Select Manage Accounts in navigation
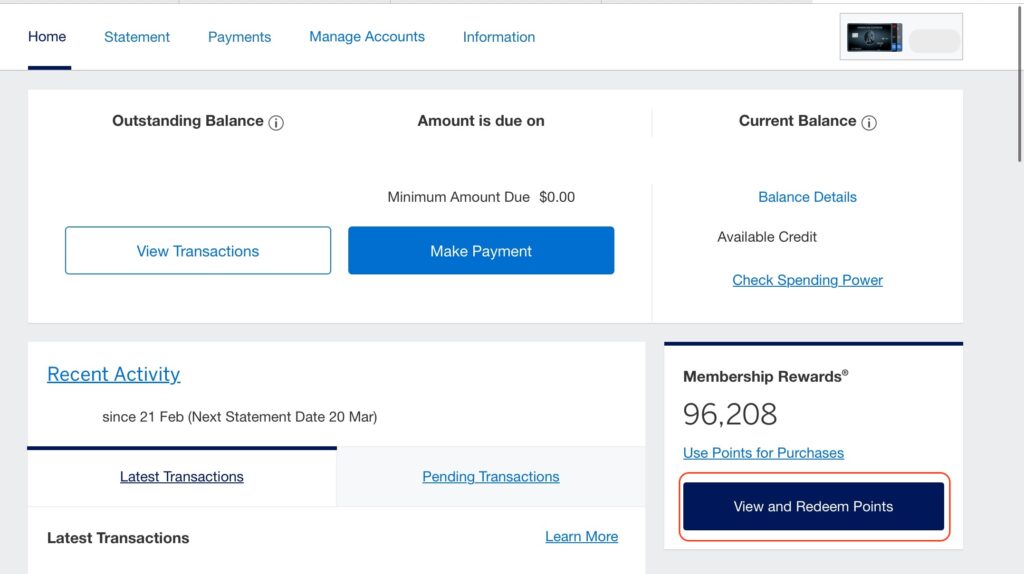The height and width of the screenshot is (574, 1024). pos(367,37)
